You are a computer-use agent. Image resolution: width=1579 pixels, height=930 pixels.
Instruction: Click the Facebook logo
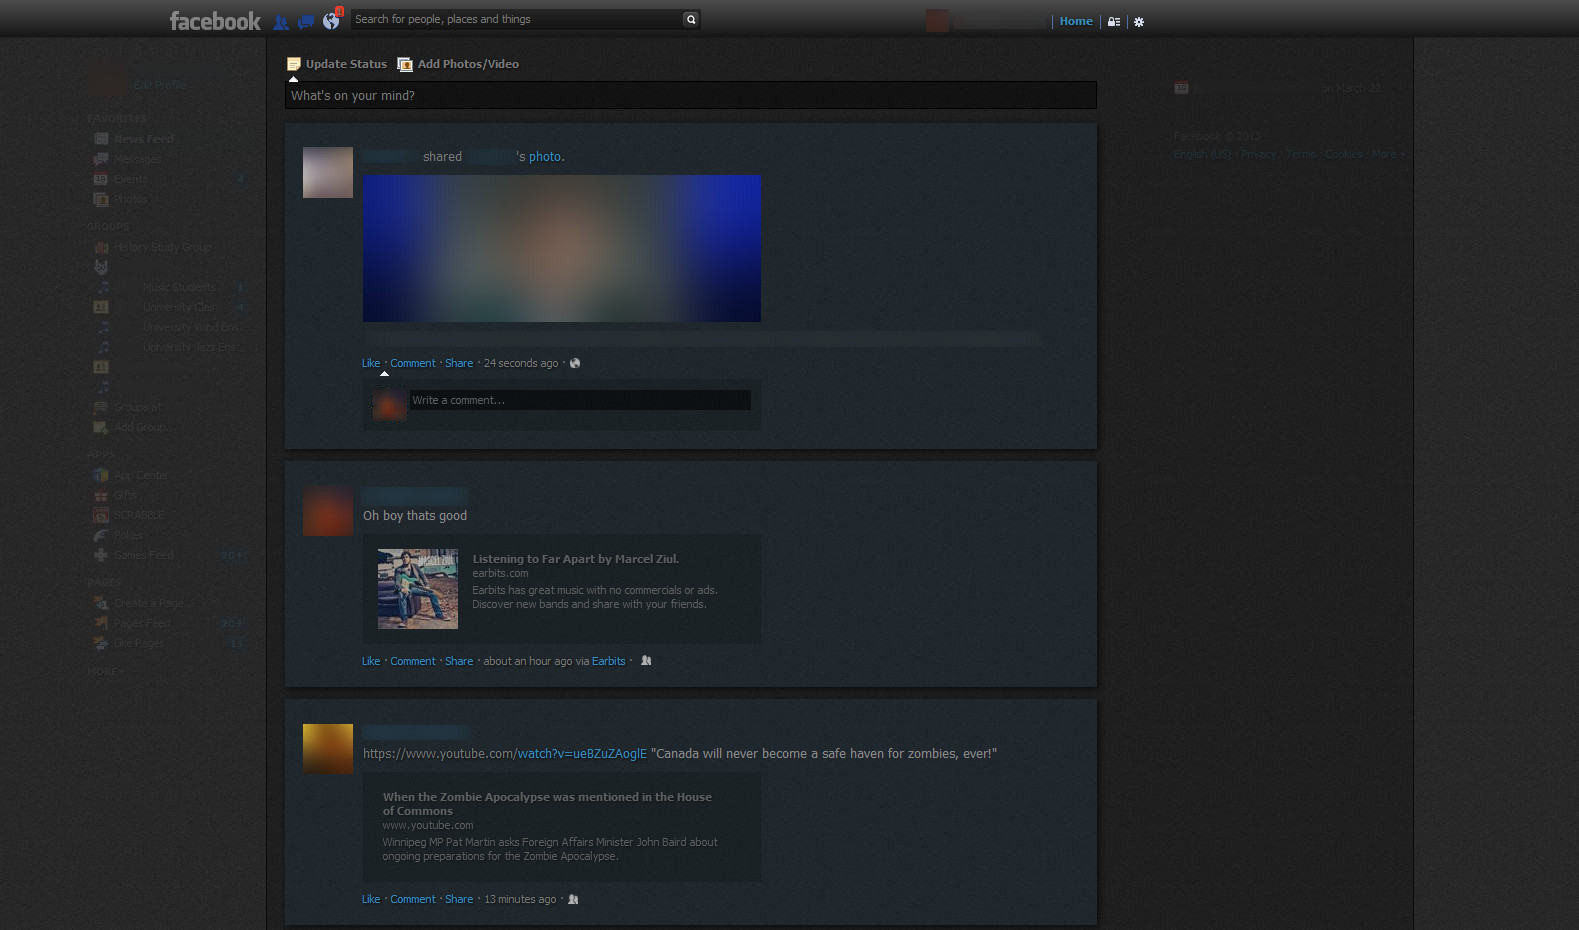click(214, 21)
